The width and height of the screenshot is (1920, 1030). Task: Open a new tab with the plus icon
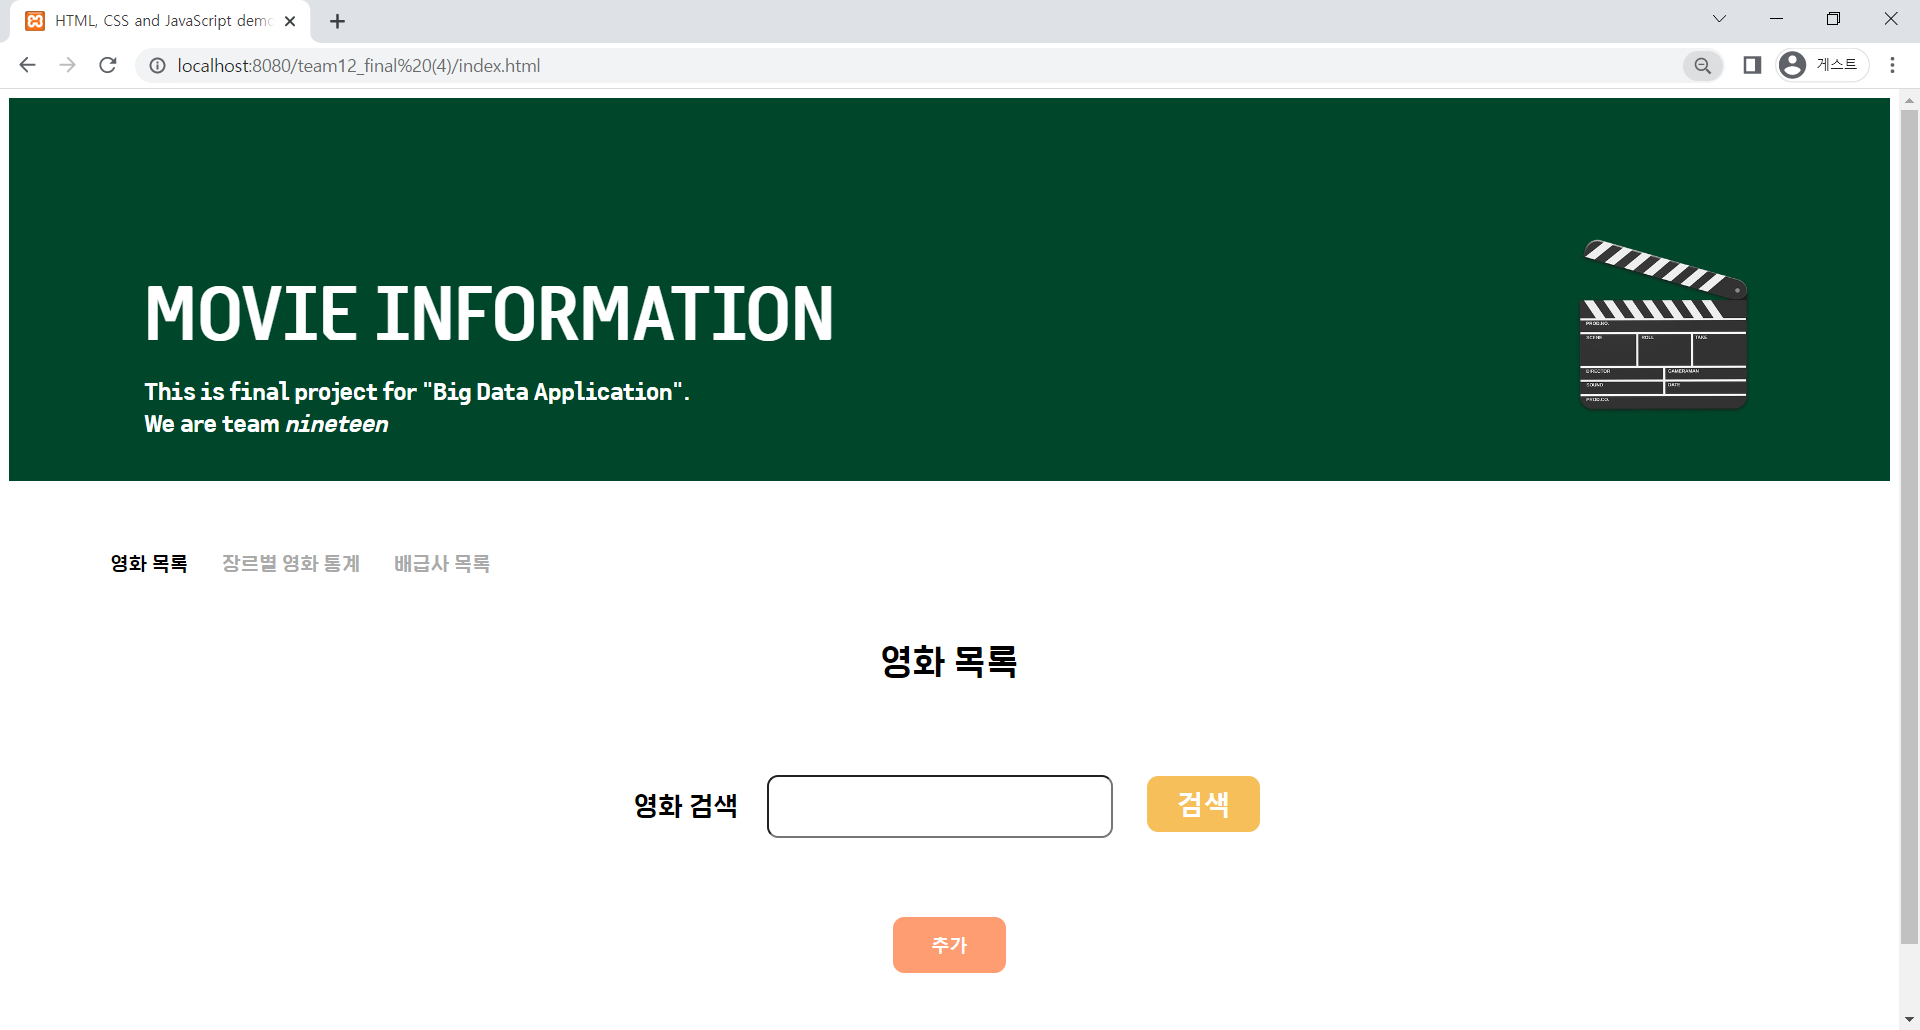(338, 21)
